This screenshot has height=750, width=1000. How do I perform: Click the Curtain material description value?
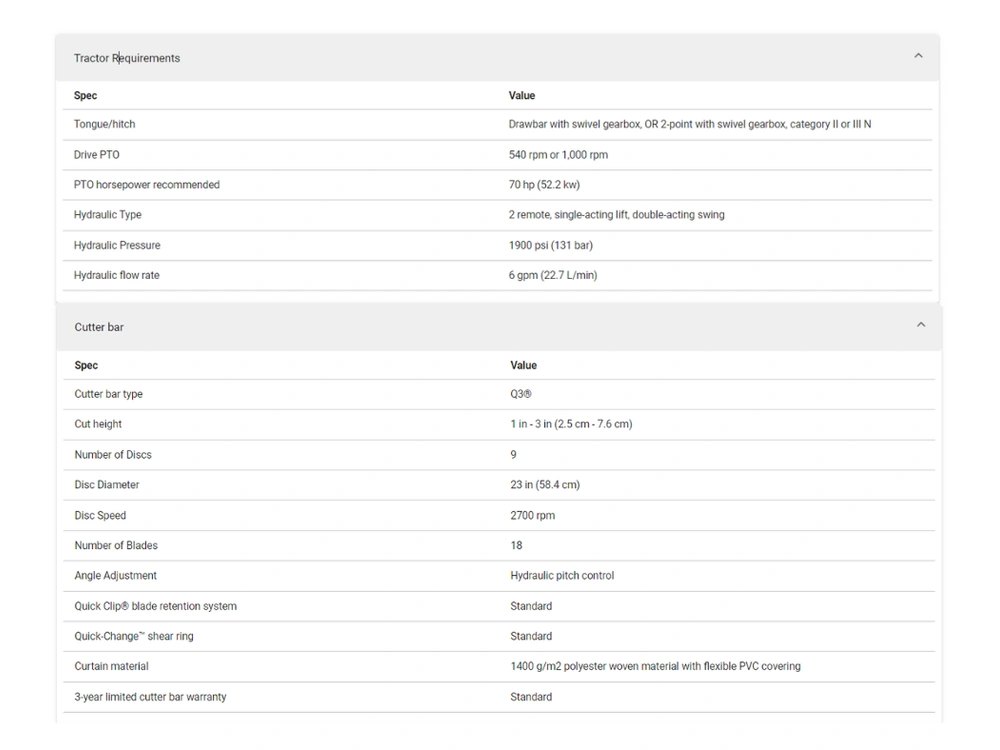tap(655, 666)
